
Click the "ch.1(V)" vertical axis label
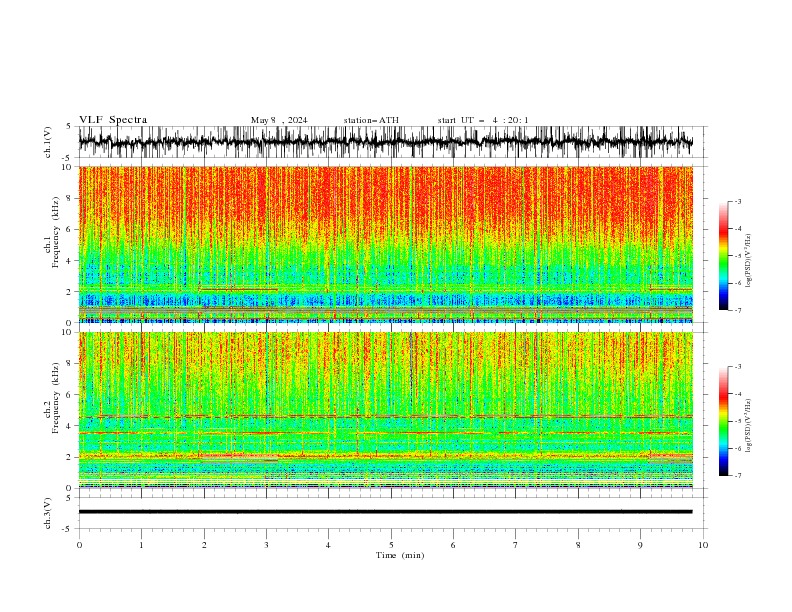[x=48, y=142]
